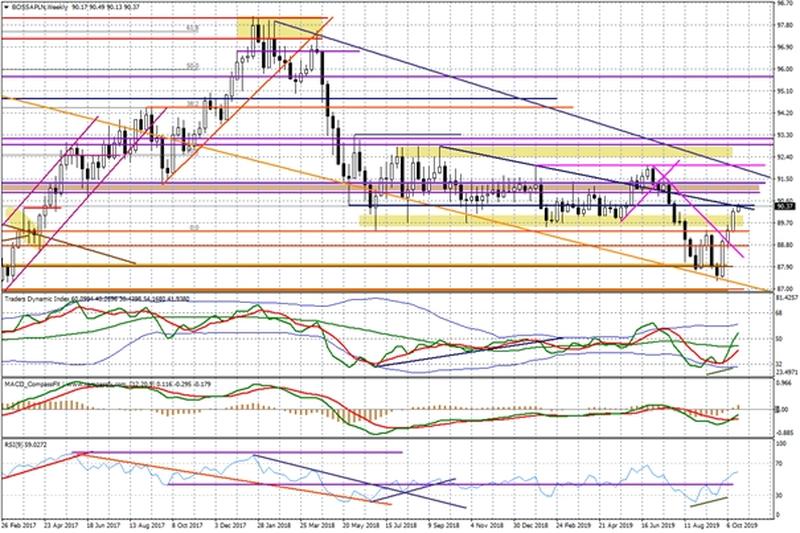The width and height of the screenshot is (800, 533).
Task: Click the RSI 70 level label on the right scale
Action: pos(782,463)
